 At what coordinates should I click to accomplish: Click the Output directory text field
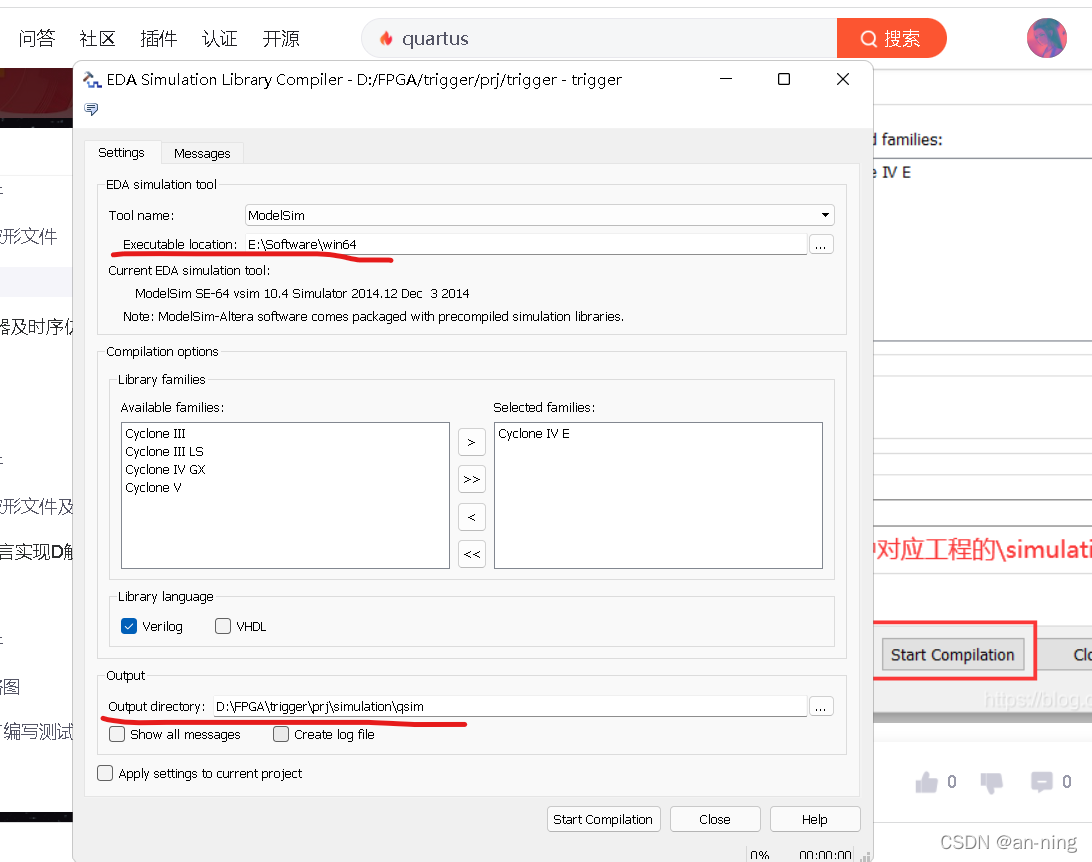510,706
